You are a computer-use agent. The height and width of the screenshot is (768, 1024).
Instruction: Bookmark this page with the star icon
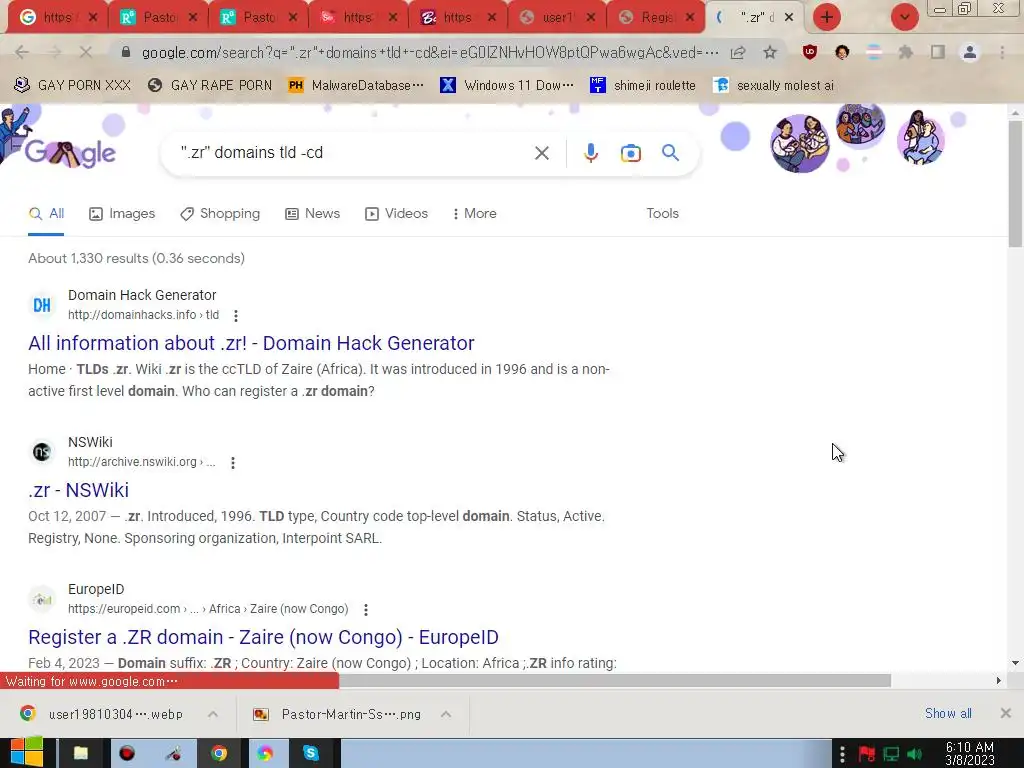point(770,52)
